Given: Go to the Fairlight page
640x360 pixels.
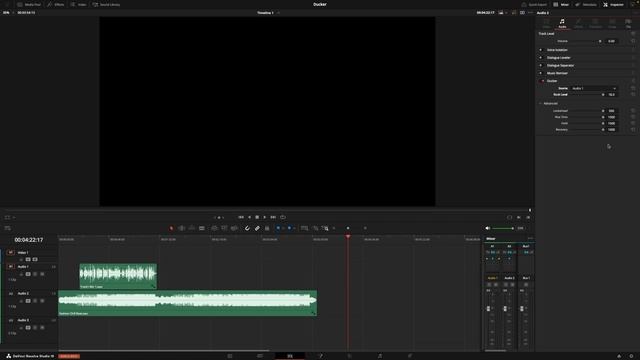Looking at the screenshot, I should [380, 356].
